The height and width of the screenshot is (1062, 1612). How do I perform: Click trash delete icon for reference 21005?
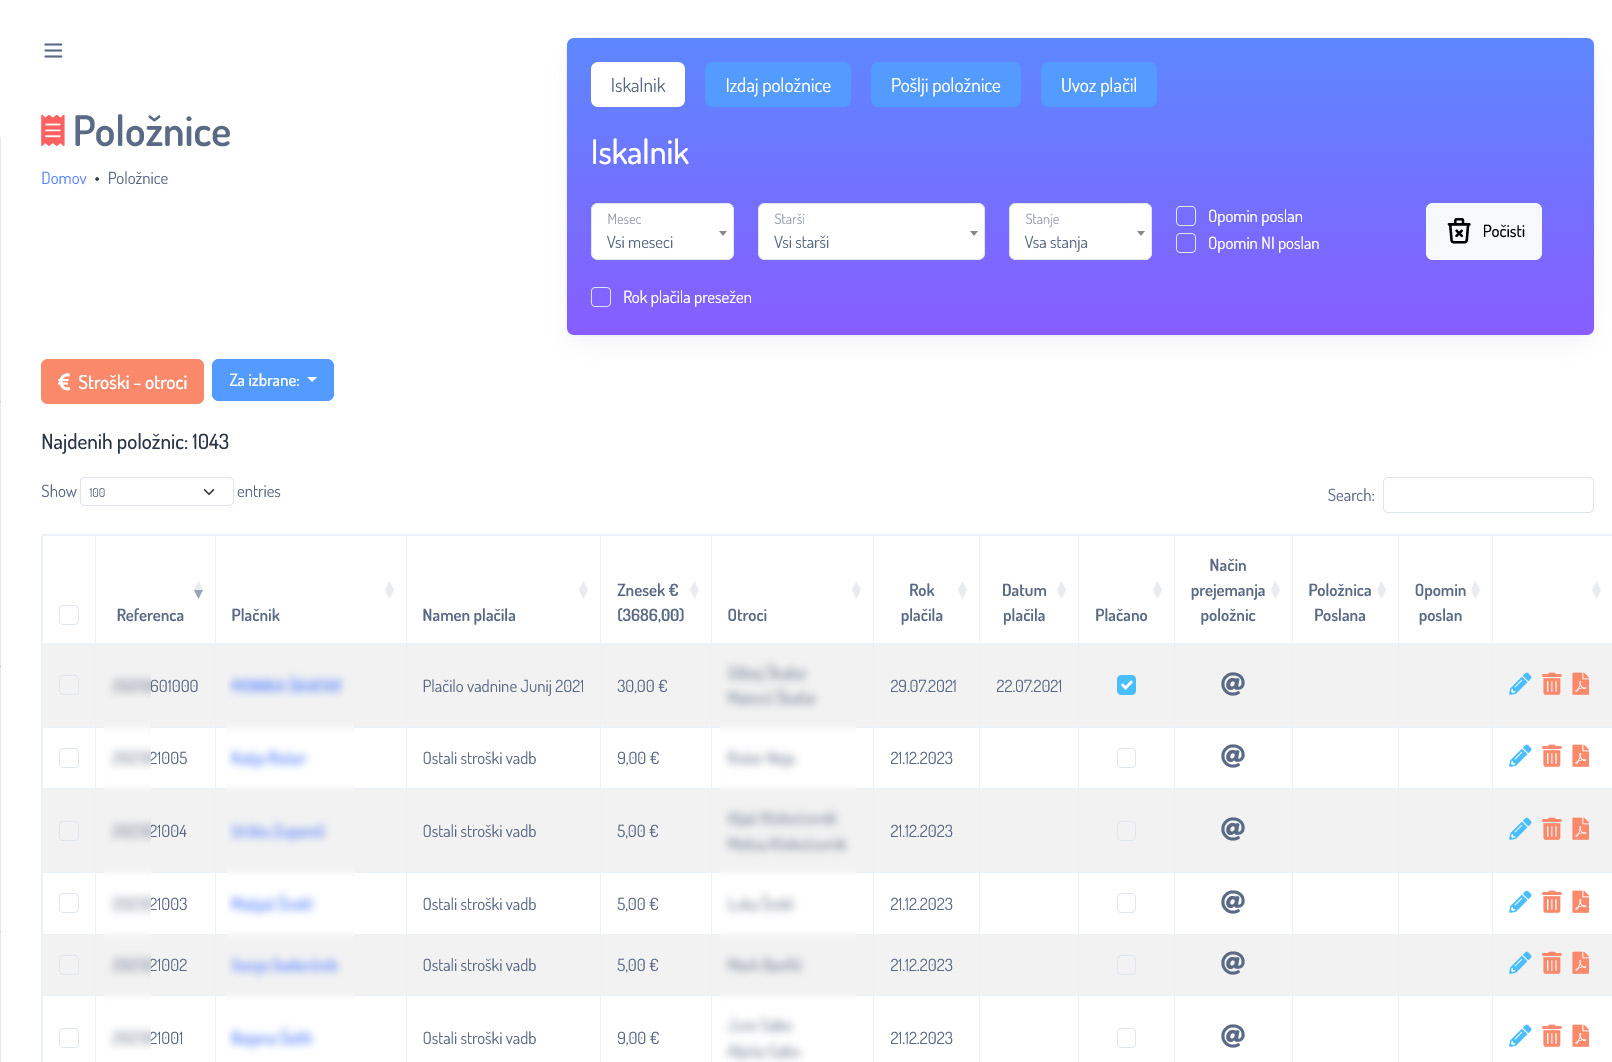point(1551,757)
